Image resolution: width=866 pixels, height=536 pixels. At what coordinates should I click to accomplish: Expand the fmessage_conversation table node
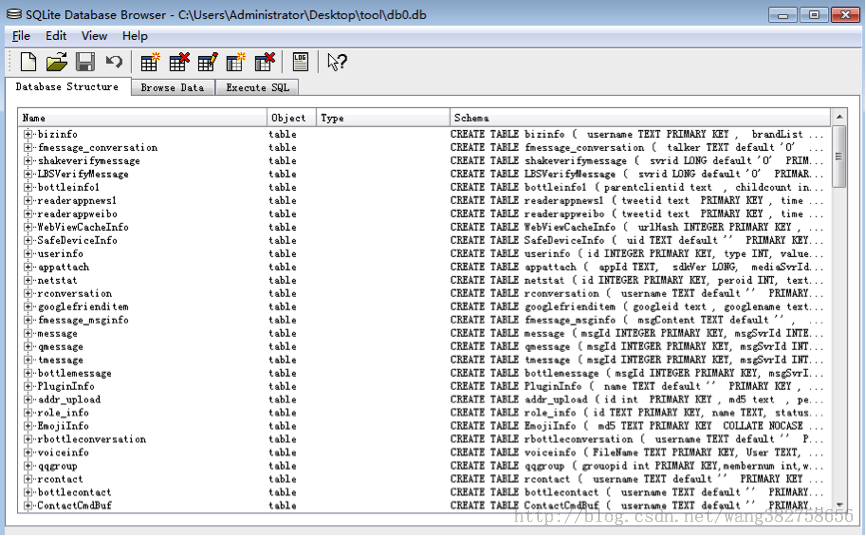(28, 148)
